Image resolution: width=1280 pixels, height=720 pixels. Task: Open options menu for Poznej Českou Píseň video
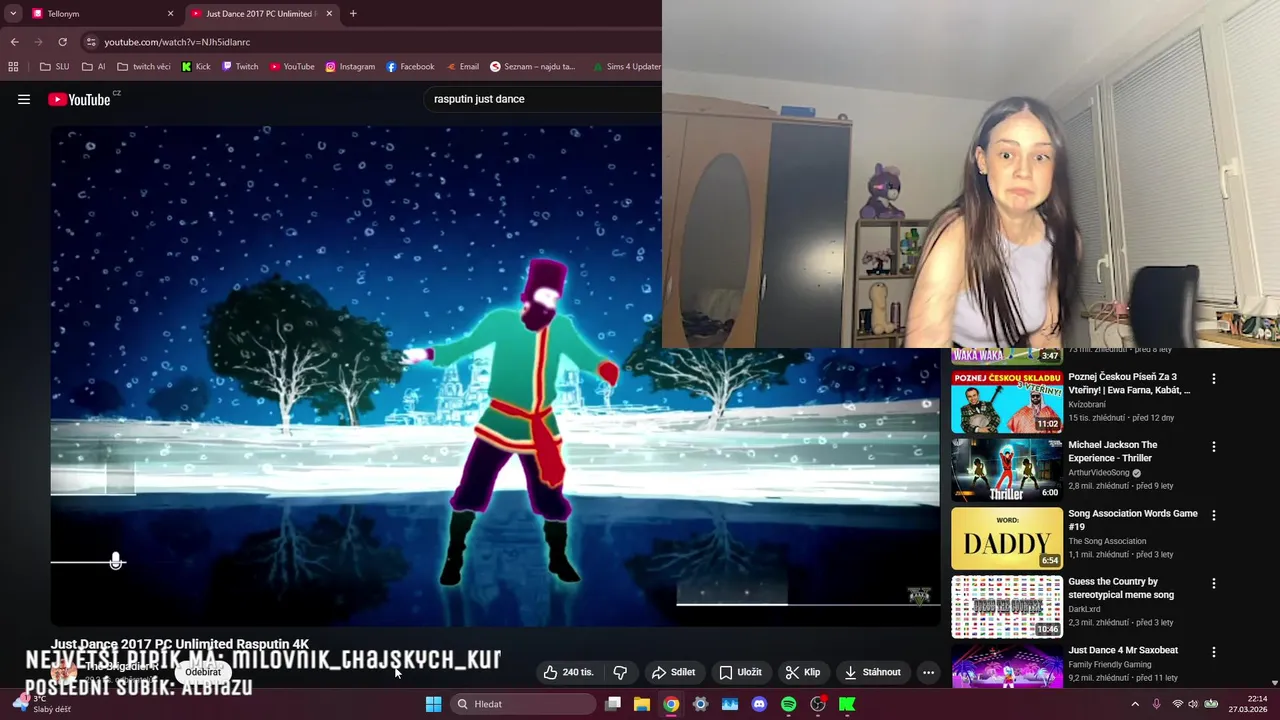1214,379
